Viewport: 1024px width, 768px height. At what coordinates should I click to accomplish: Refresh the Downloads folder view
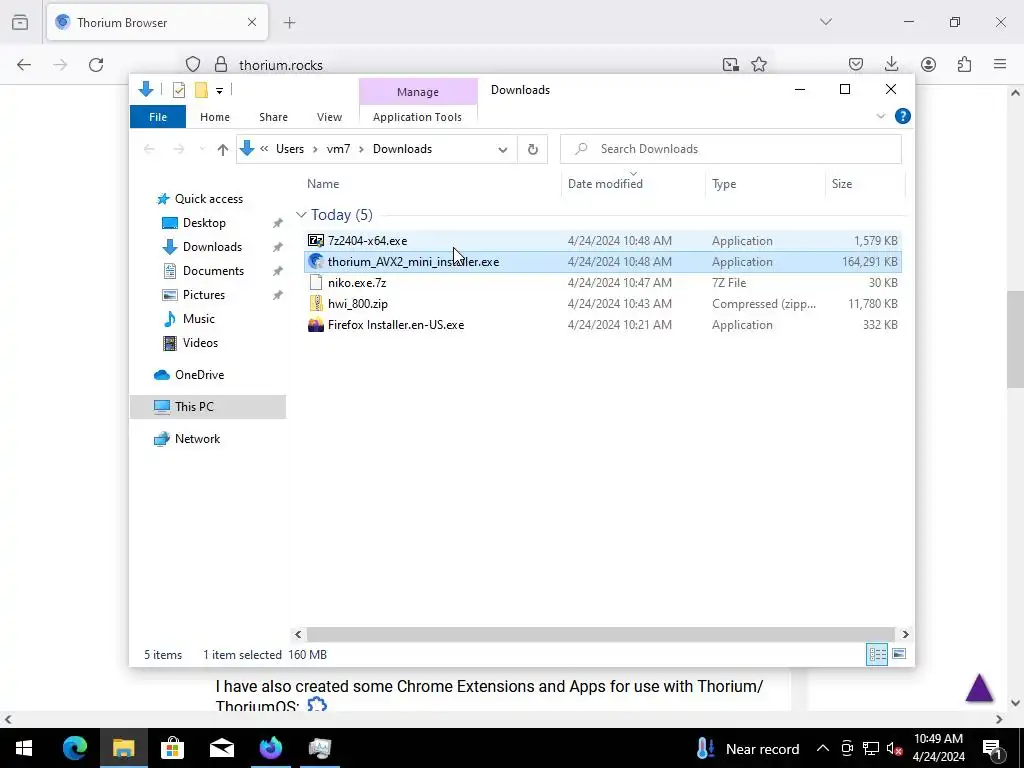(533, 150)
